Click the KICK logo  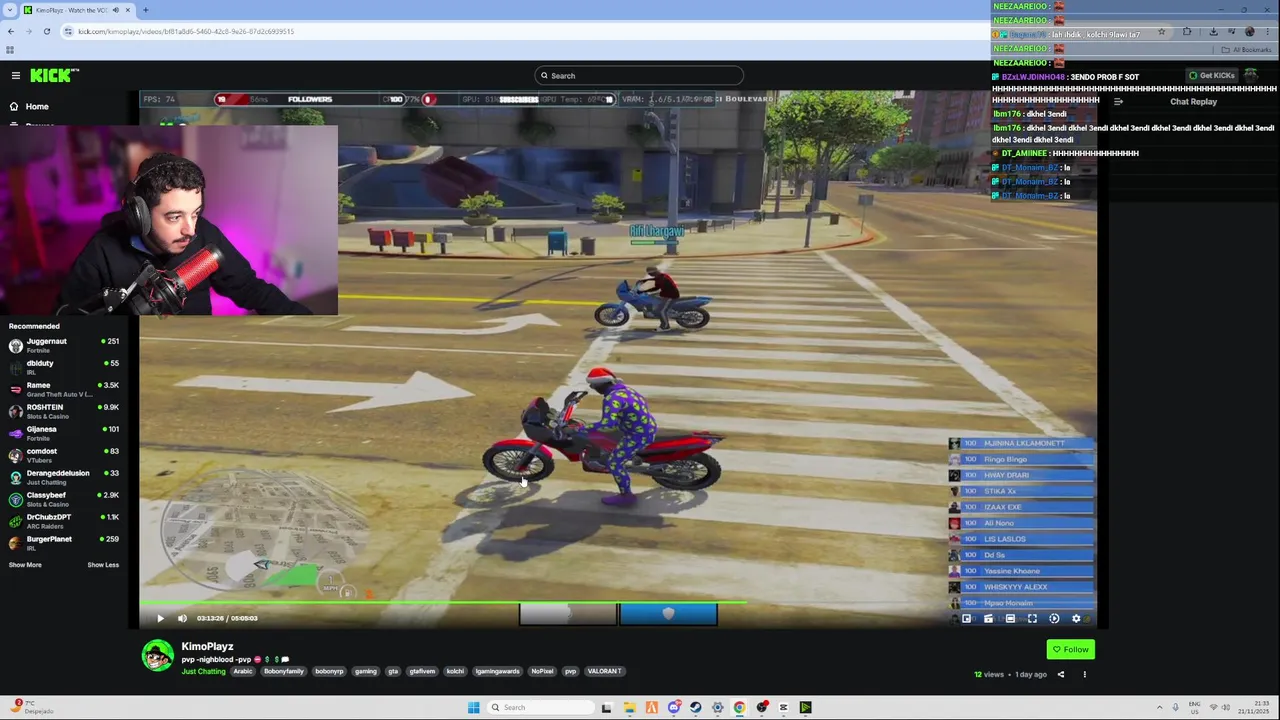tap(54, 75)
